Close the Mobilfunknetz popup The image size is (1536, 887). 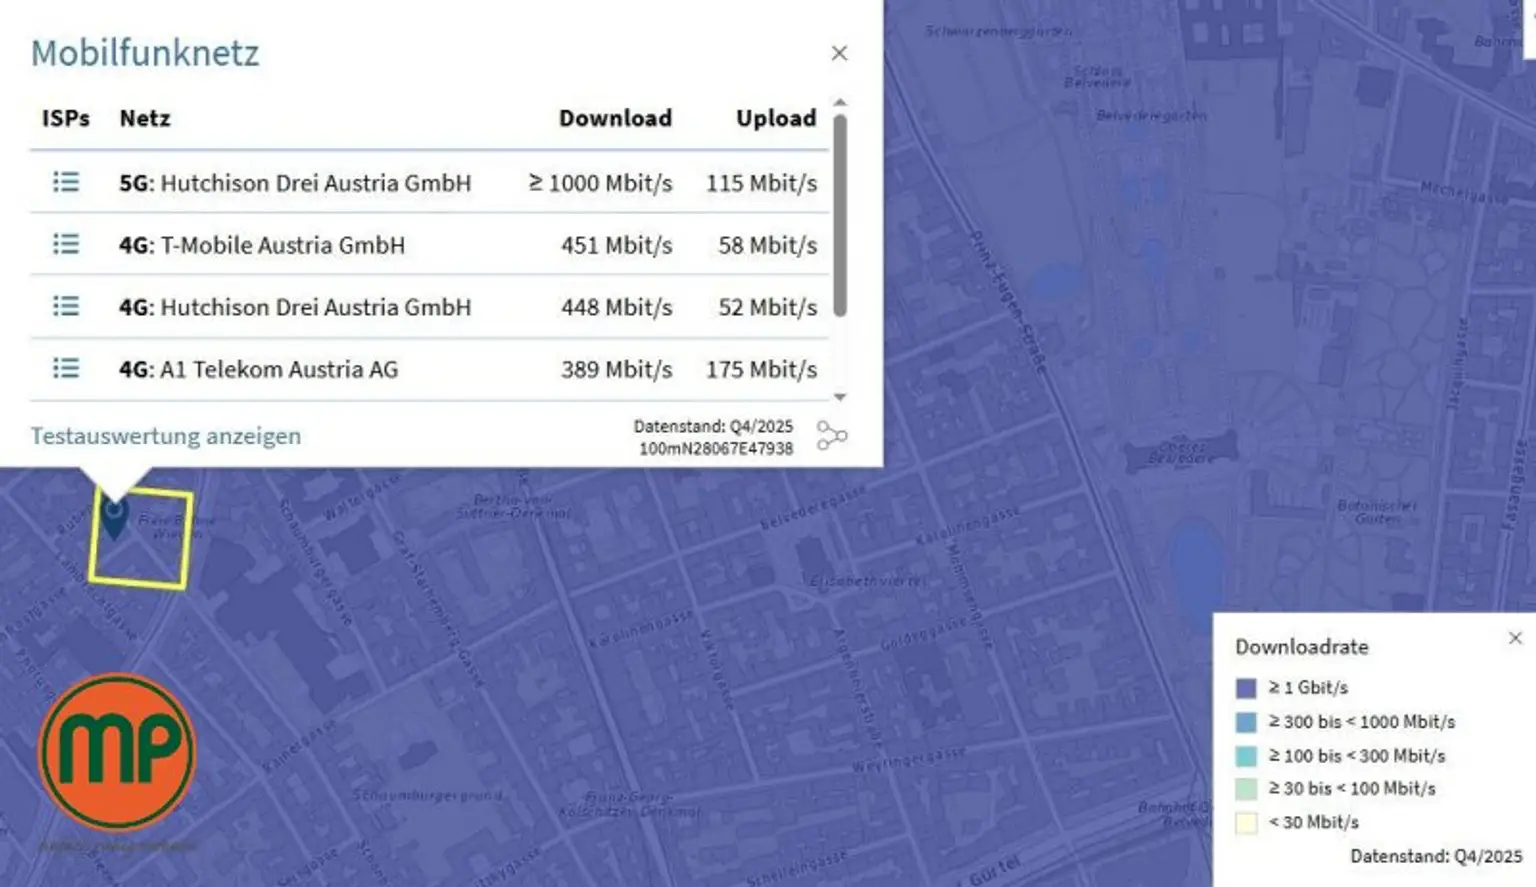pyautogui.click(x=839, y=53)
